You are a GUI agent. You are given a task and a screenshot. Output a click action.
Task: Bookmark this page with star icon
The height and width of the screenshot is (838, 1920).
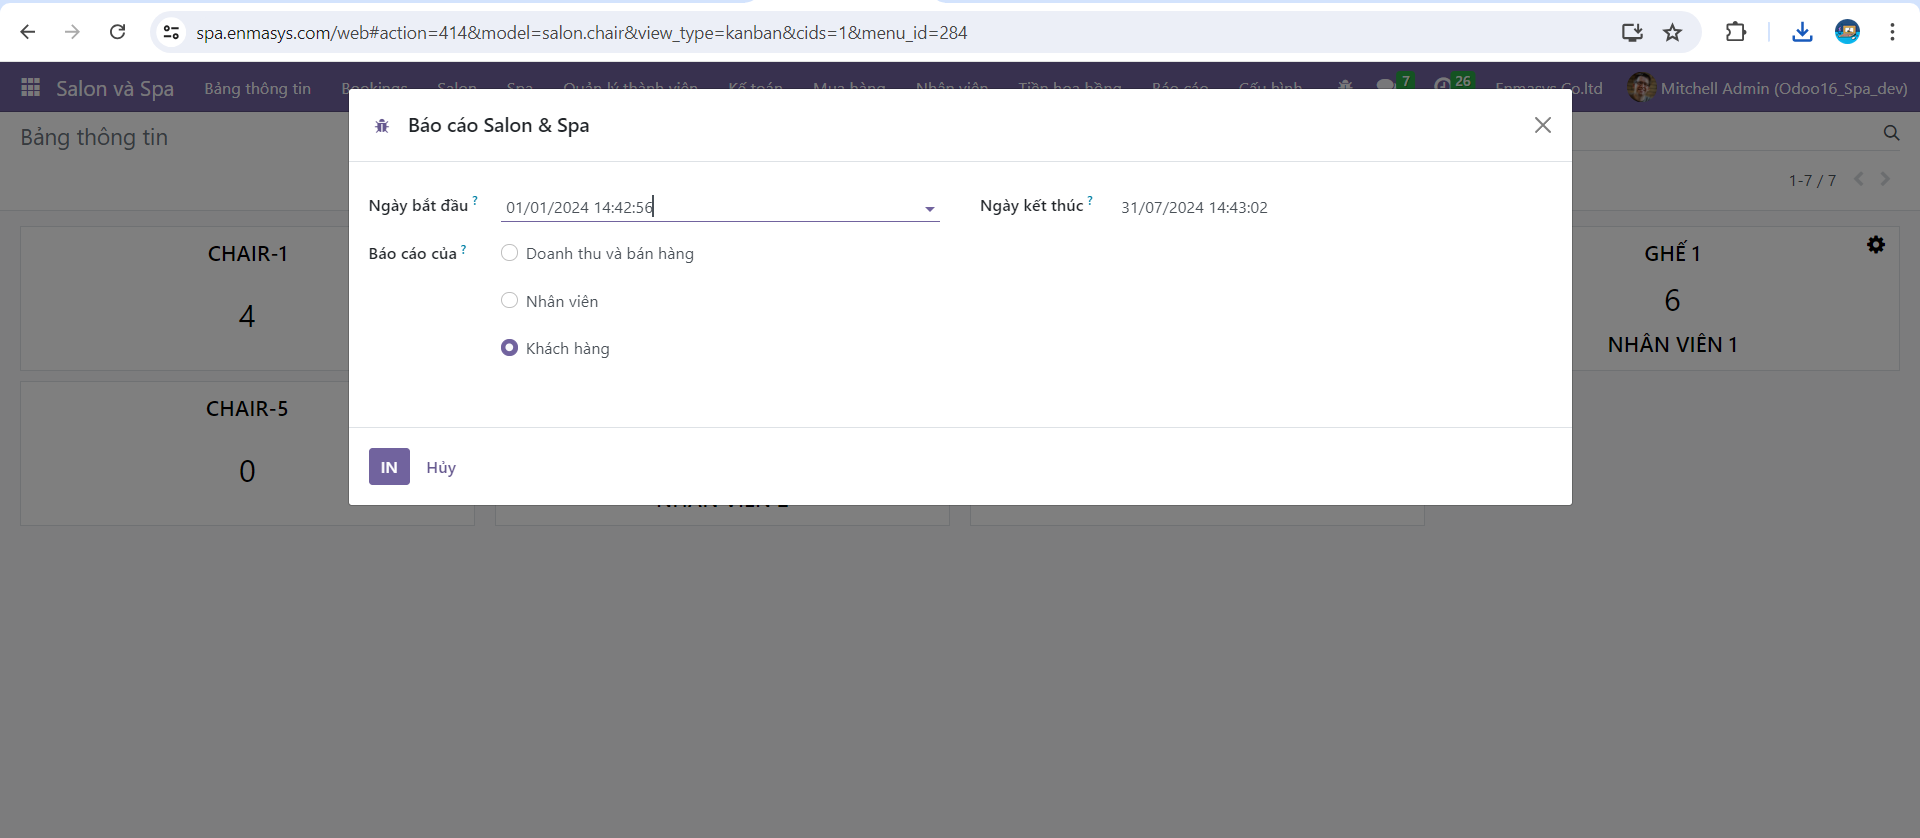[x=1672, y=33]
